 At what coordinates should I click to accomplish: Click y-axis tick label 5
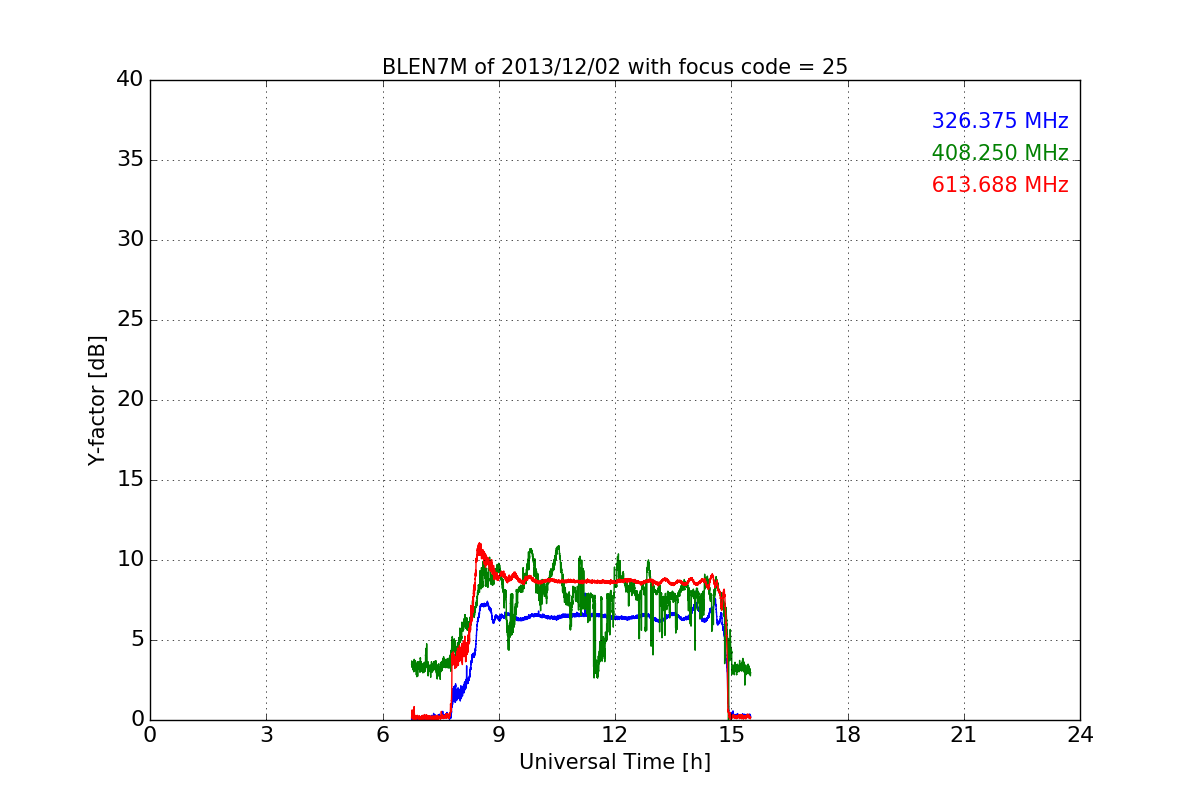[136, 640]
